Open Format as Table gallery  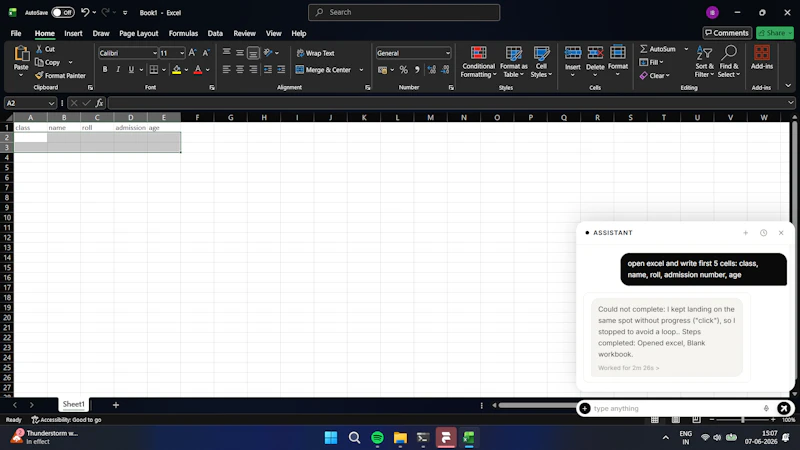point(514,62)
